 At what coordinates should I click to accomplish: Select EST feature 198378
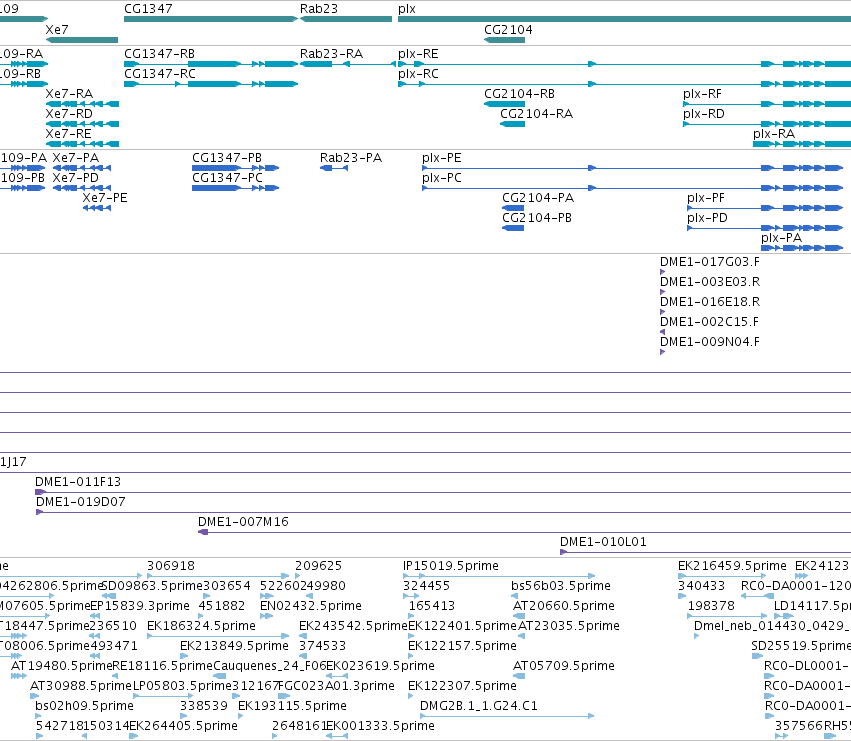(x=727, y=616)
